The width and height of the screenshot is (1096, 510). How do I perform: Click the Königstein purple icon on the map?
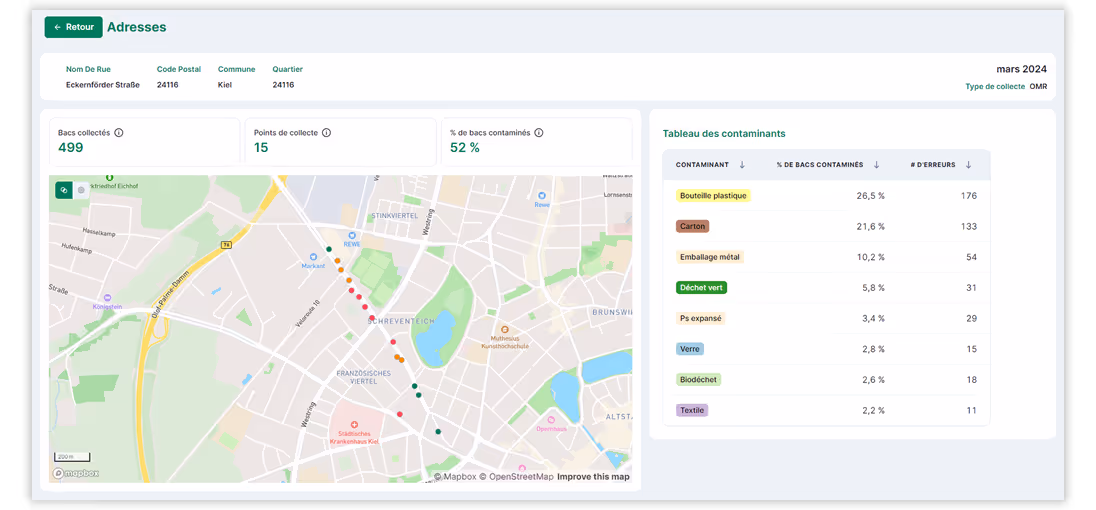pos(108,298)
